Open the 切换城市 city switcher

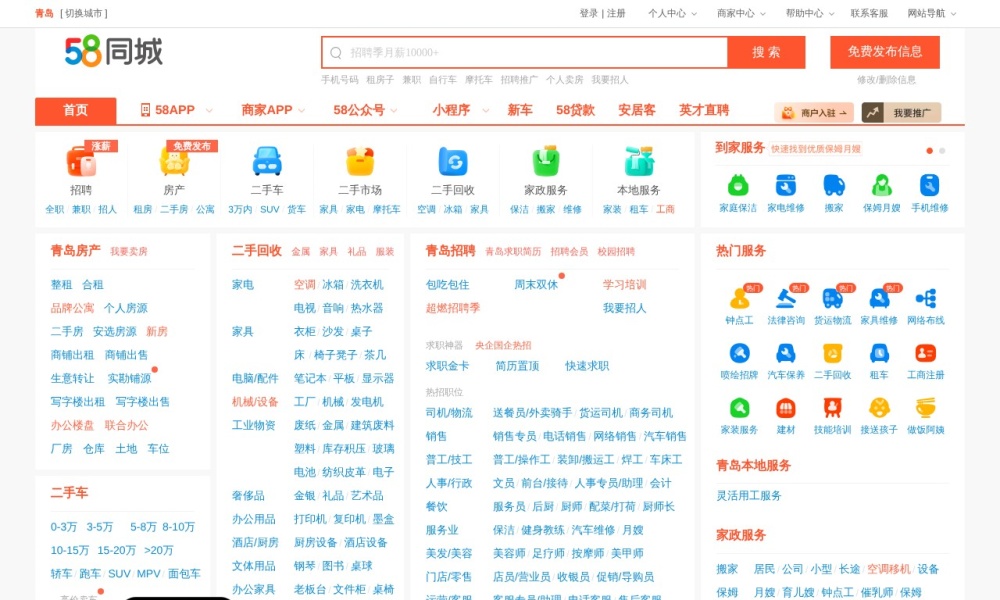[x=84, y=13]
